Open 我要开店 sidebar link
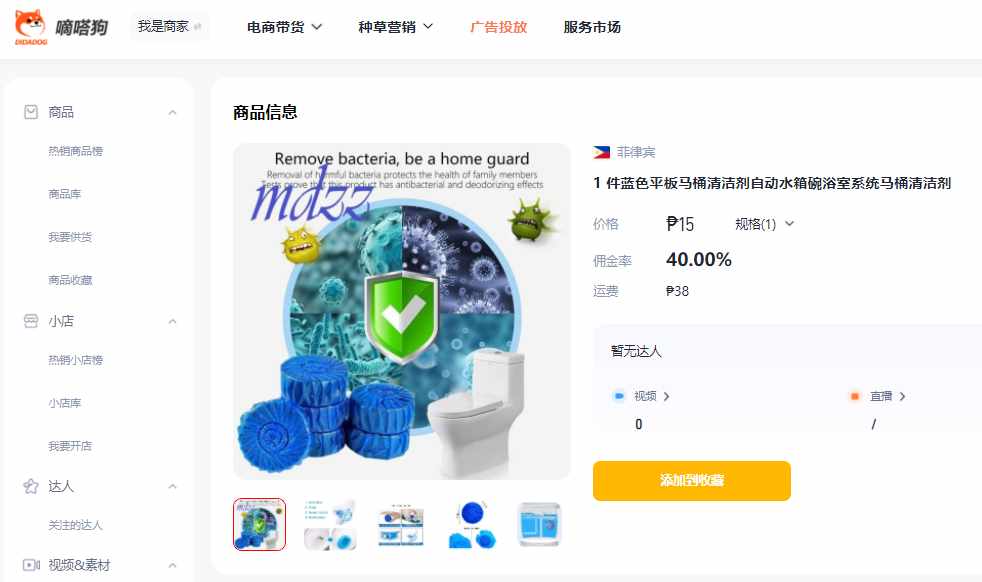 tap(70, 446)
